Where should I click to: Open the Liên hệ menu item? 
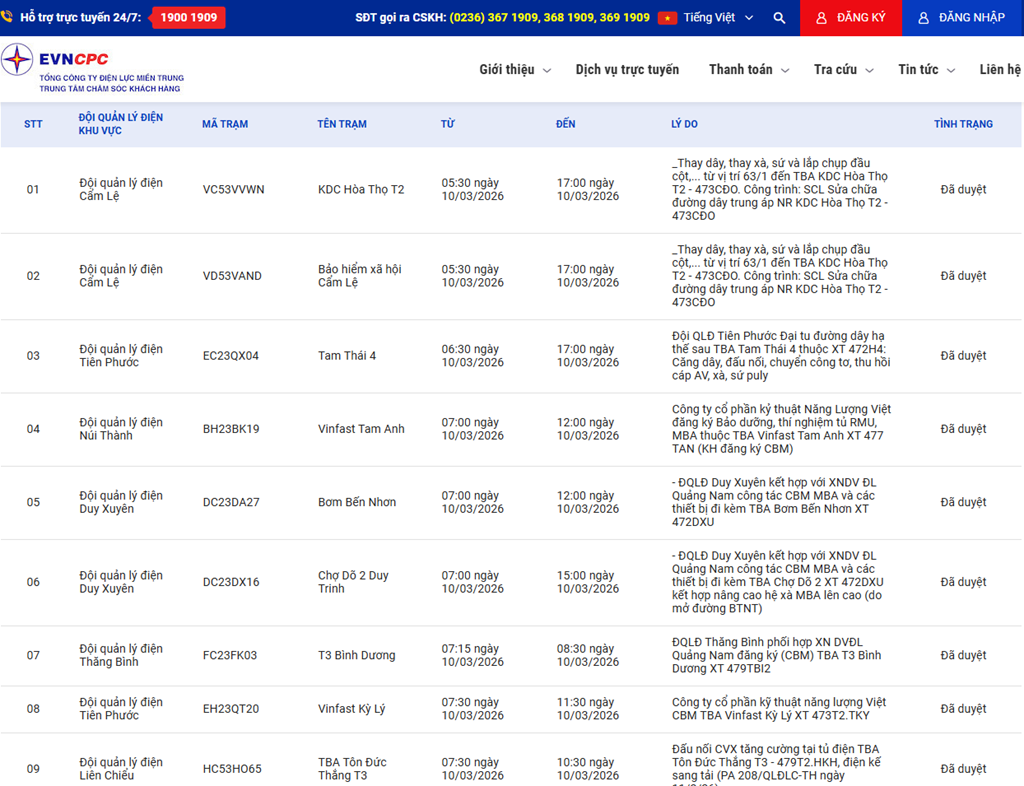tap(1000, 70)
